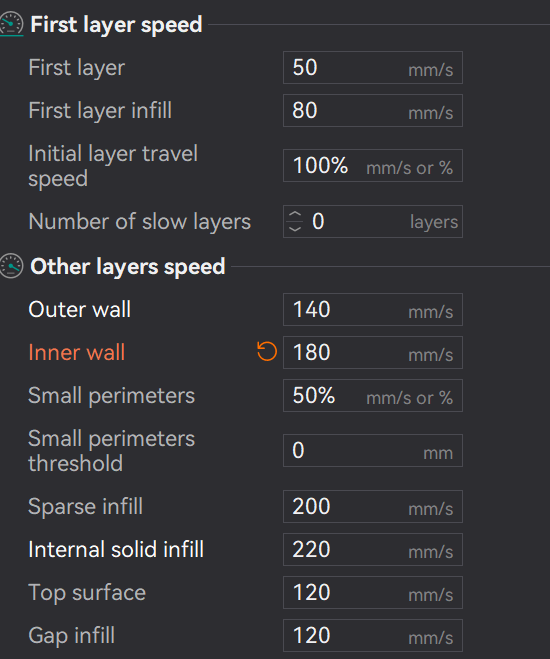Click the Internal solid infill label

point(116,549)
